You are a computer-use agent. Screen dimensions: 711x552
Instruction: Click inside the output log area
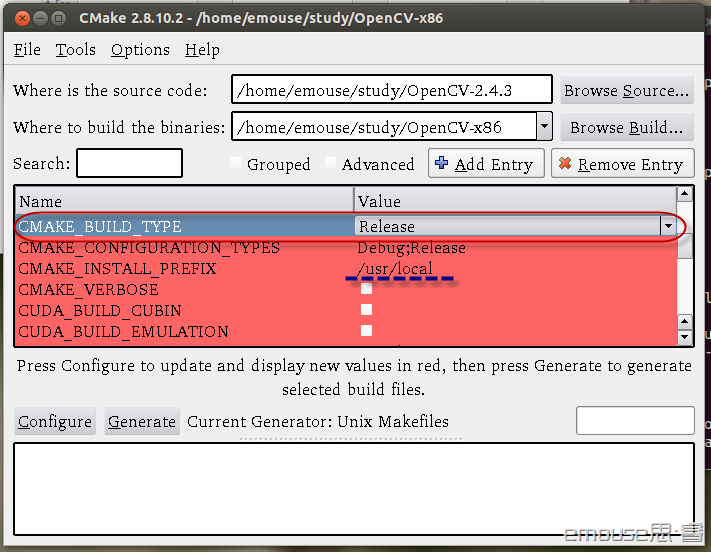tap(354, 489)
